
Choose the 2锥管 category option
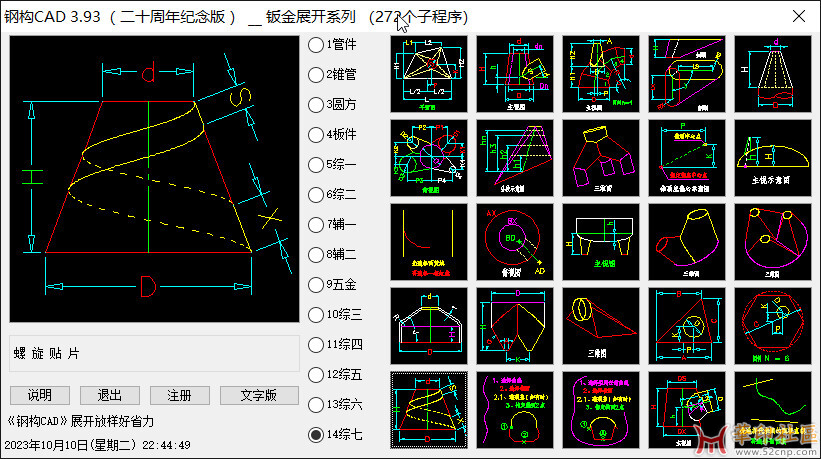pos(316,75)
